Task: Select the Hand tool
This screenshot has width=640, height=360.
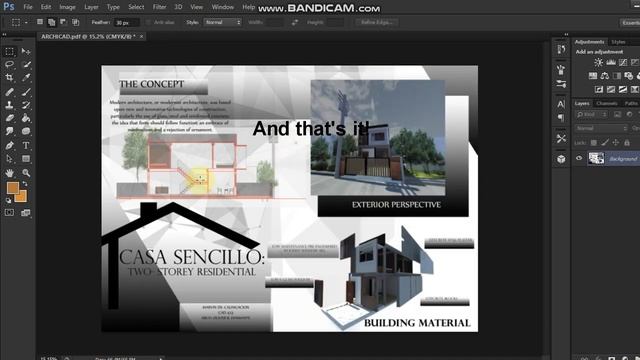Action: (x=9, y=173)
